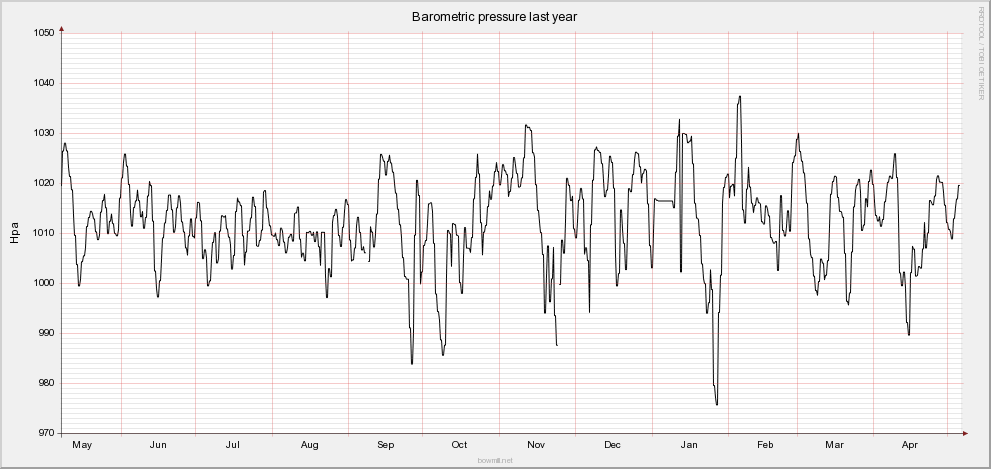Click the Aug month label
Screen dimensions: 991x469
pos(309,444)
